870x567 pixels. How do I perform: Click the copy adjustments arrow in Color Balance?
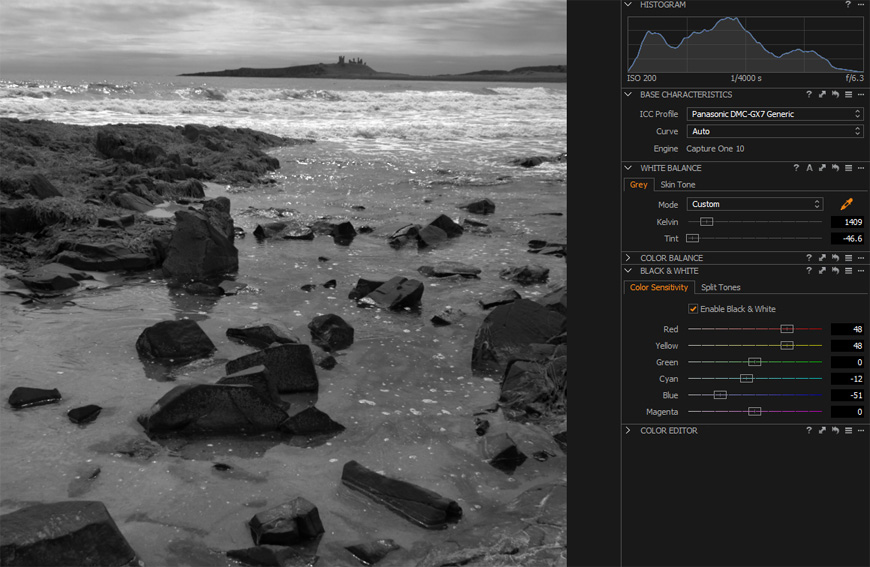point(822,258)
